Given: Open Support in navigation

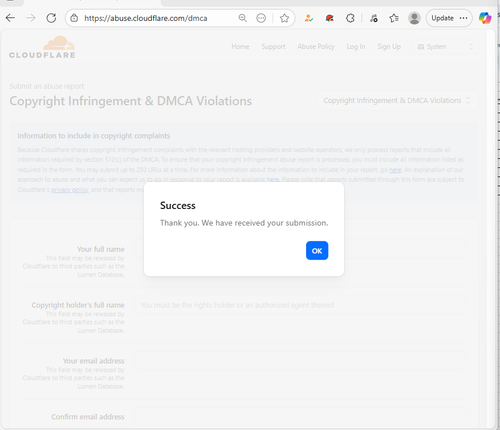Looking at the screenshot, I should pyautogui.click(x=273, y=47).
